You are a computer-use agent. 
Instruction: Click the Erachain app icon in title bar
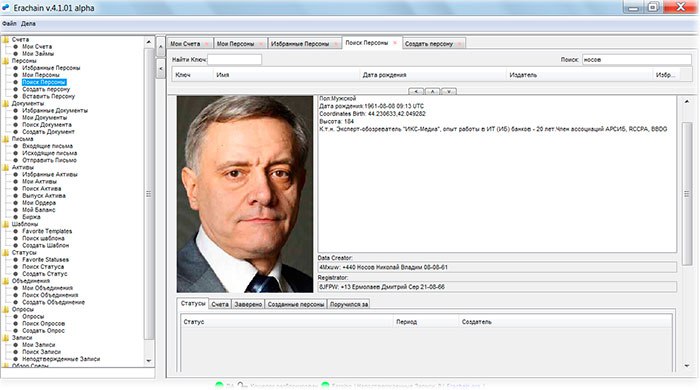click(5, 8)
